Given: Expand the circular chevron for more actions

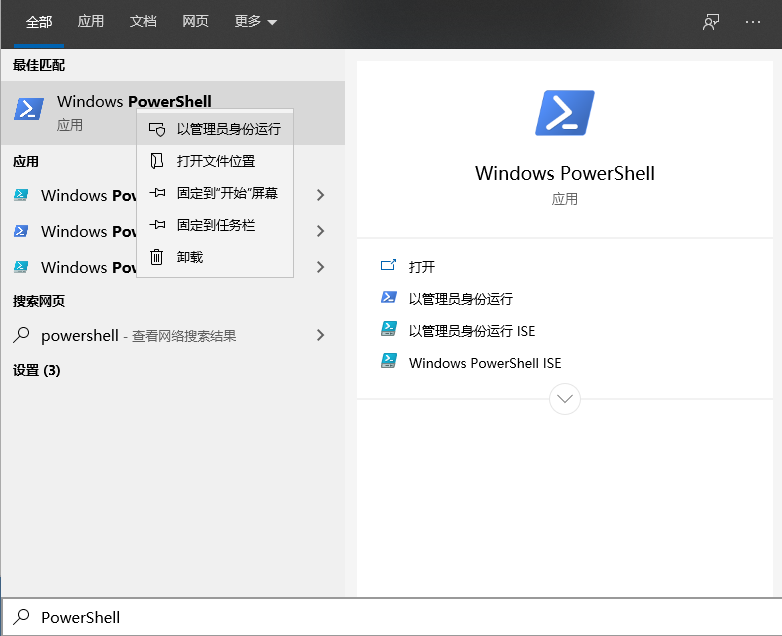Looking at the screenshot, I should (565, 398).
